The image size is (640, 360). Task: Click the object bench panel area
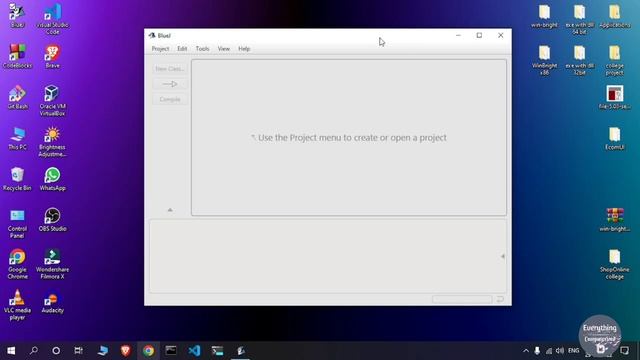[328, 256]
